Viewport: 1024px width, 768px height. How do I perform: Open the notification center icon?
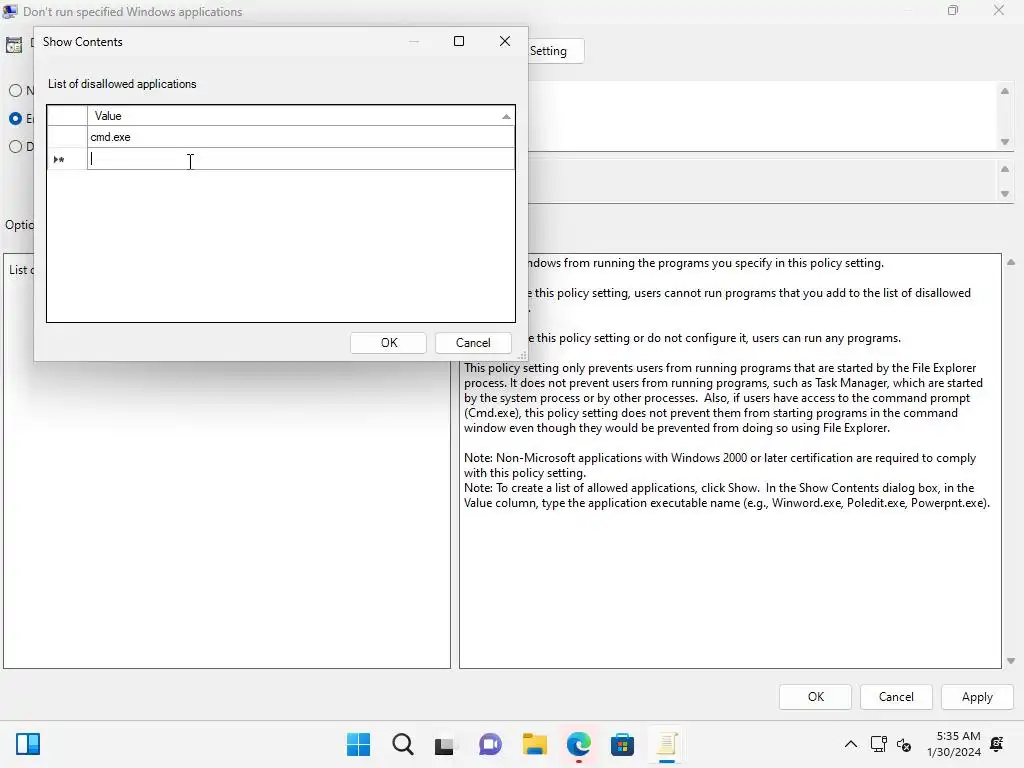[x=998, y=744]
